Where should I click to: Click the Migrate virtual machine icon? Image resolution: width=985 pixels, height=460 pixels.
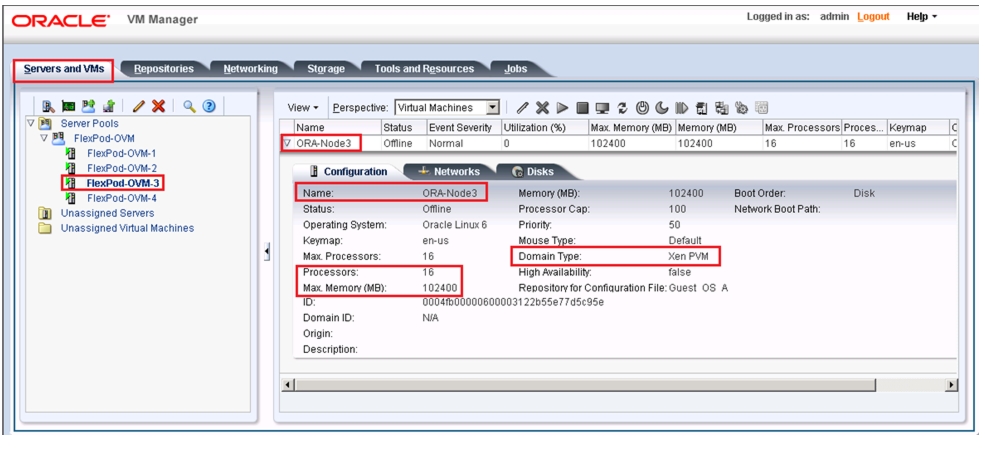click(702, 108)
